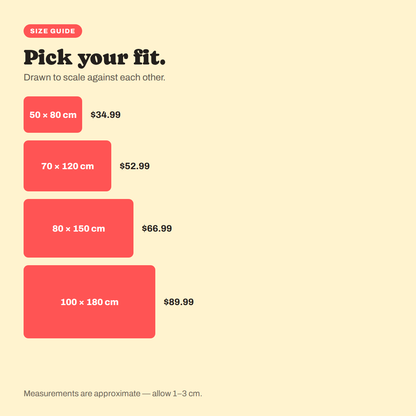Screen dimensions: 416x416
Task: Click the $66.99 price text
Action: [x=157, y=228]
